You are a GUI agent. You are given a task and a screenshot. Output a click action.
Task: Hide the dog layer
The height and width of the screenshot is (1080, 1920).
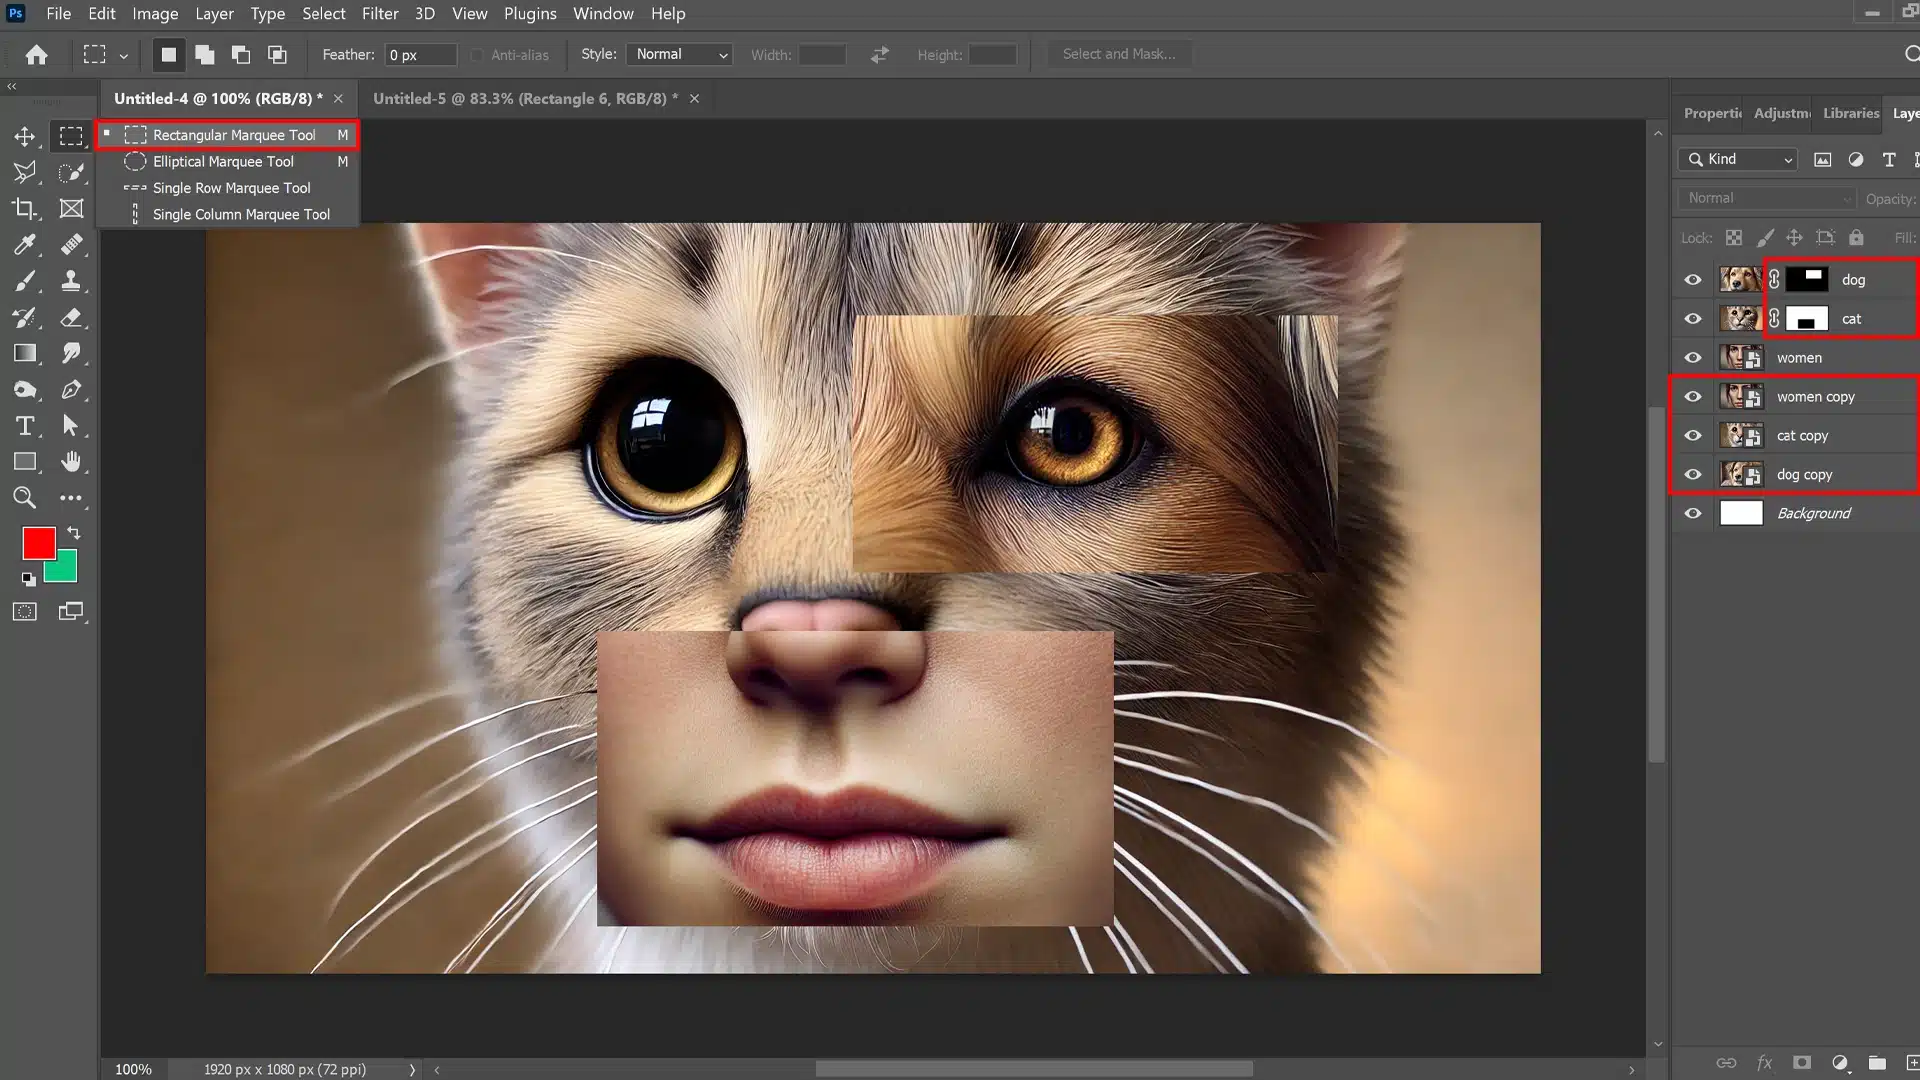pos(1692,280)
